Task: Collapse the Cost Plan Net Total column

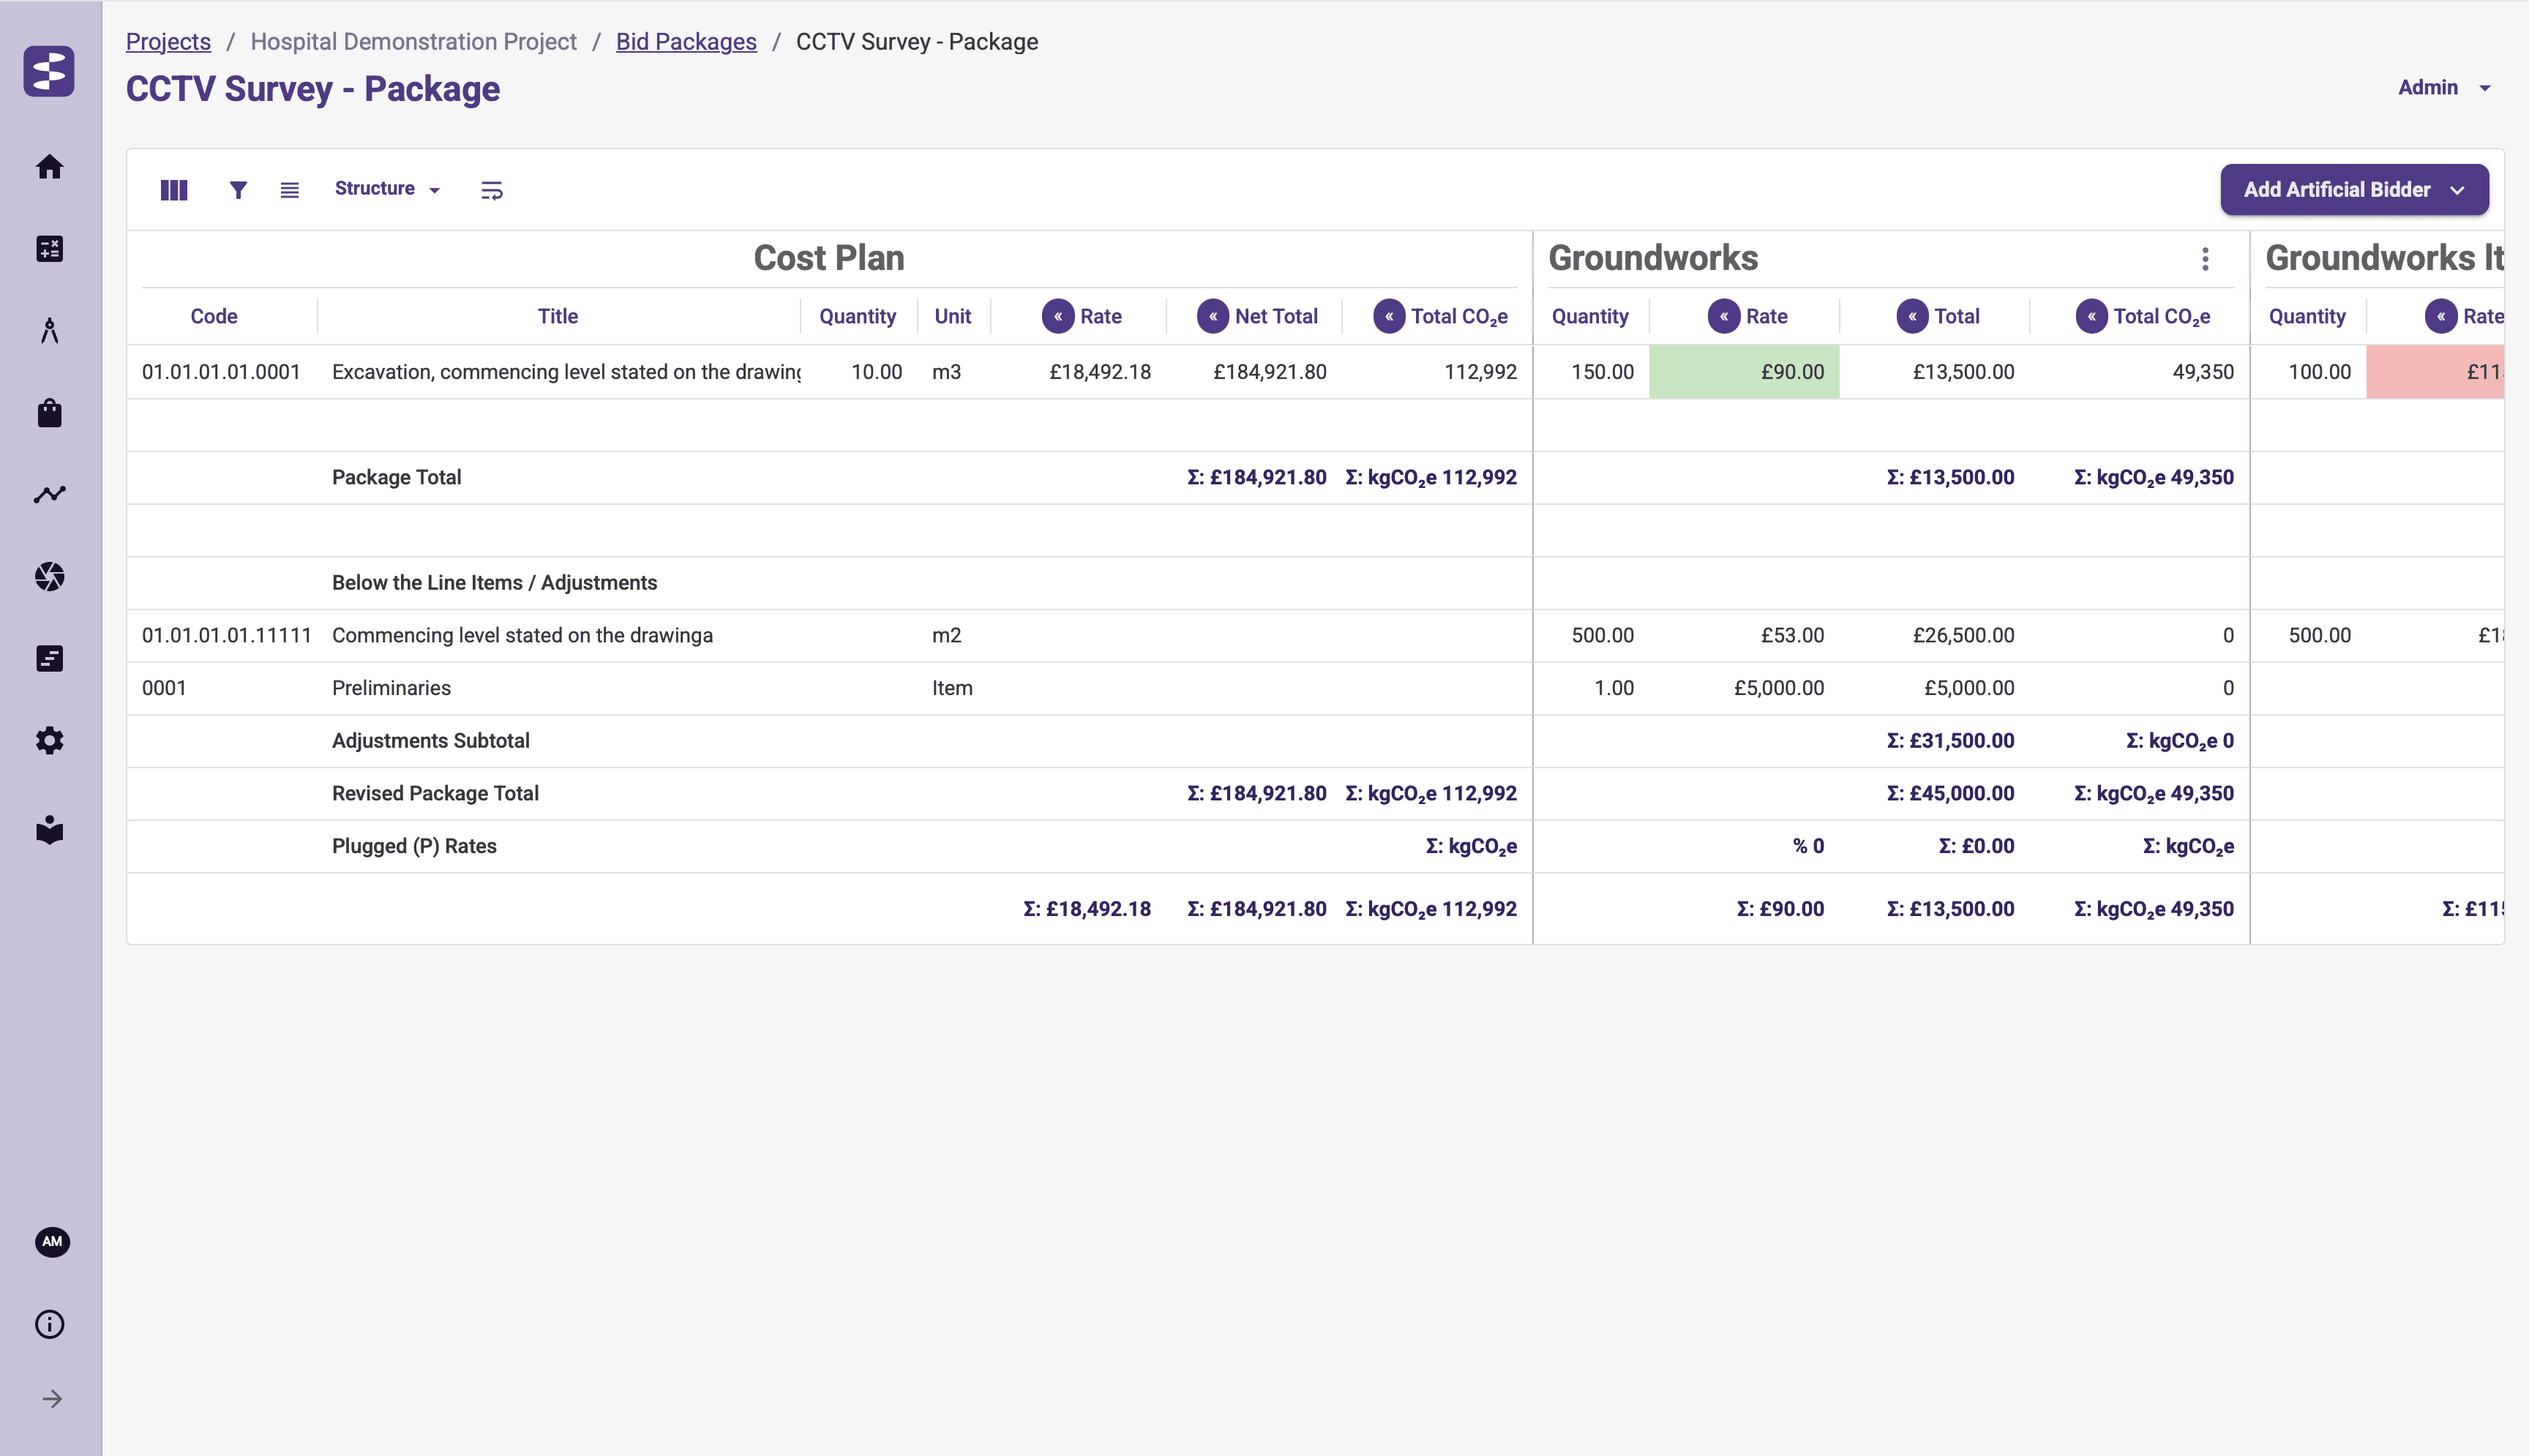Action: (x=1212, y=316)
